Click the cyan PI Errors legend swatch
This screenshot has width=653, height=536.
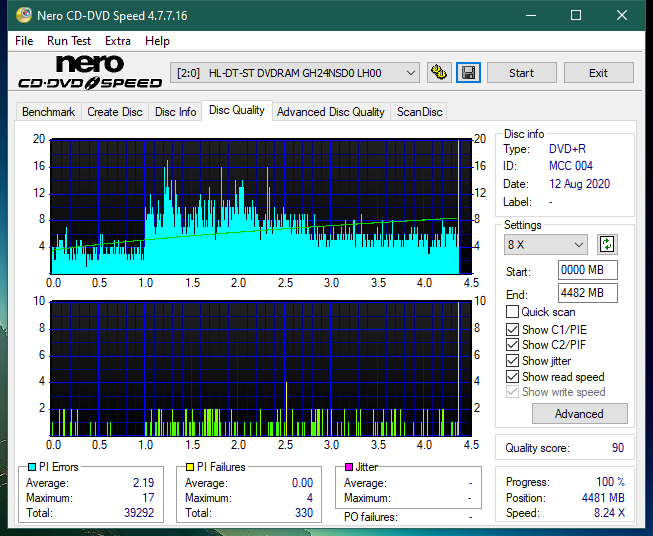point(32,467)
